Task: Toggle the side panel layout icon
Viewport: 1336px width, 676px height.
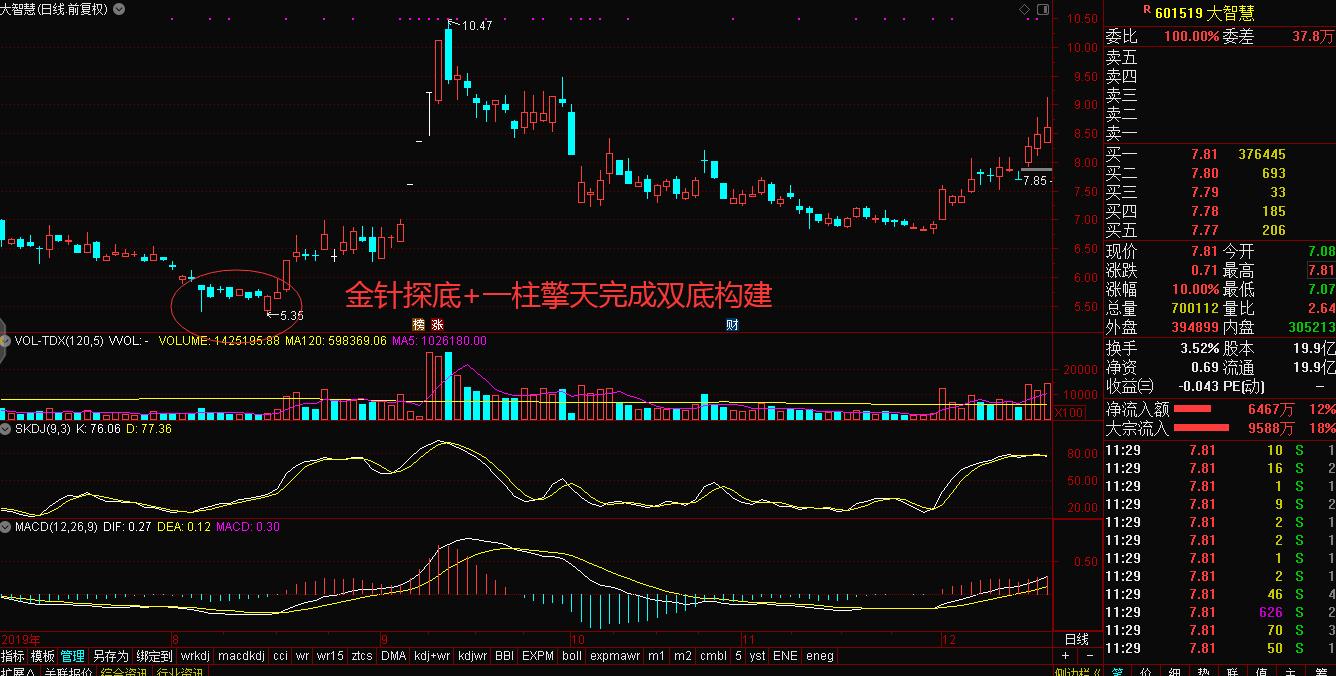Action: [x=1043, y=9]
